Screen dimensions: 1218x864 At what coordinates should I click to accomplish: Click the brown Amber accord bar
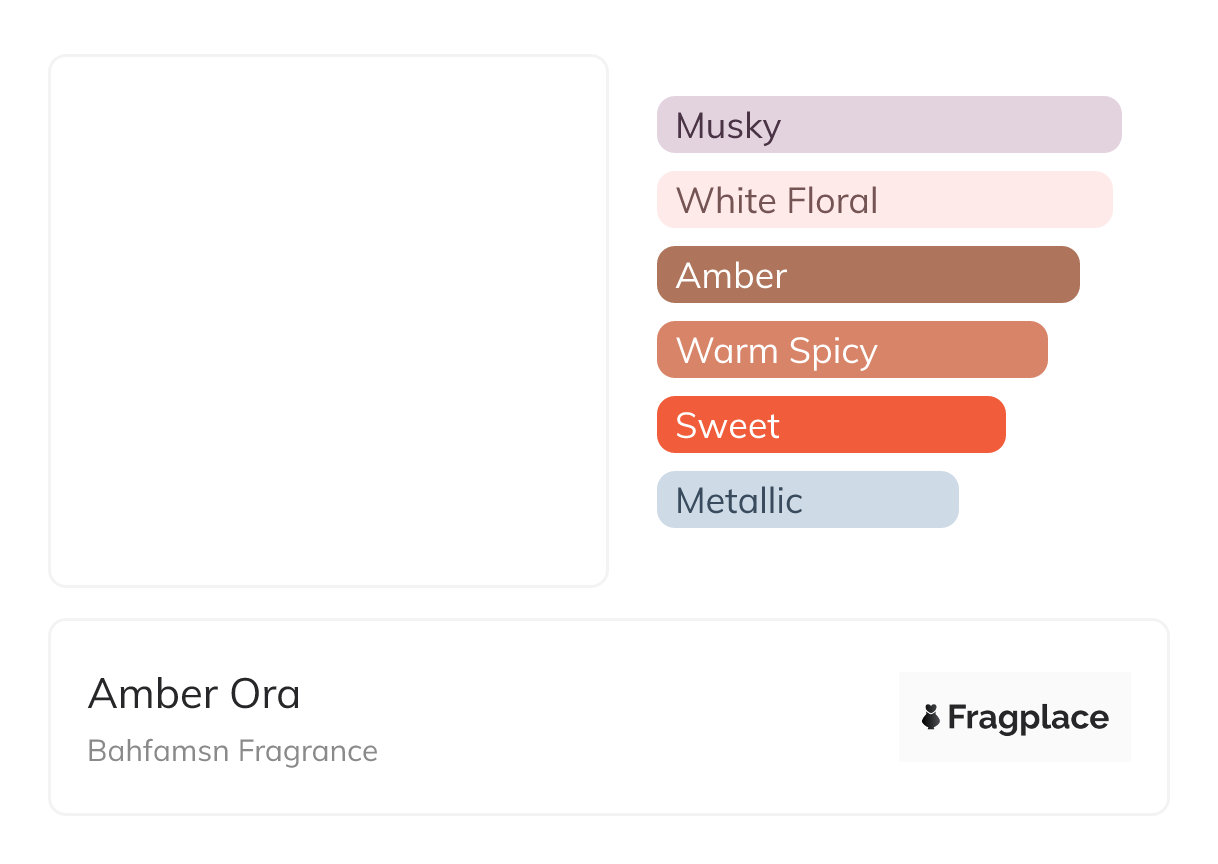pyautogui.click(x=868, y=275)
